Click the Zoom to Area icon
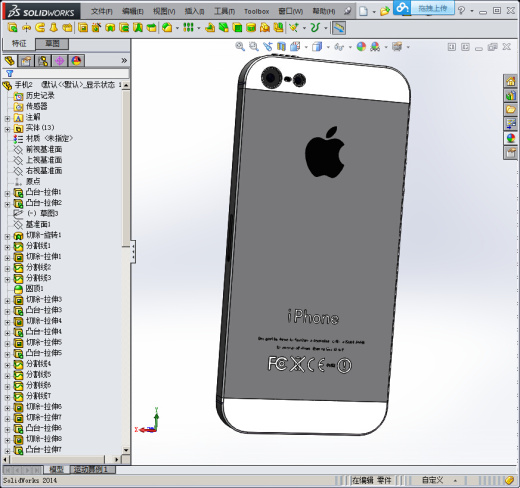 point(254,47)
